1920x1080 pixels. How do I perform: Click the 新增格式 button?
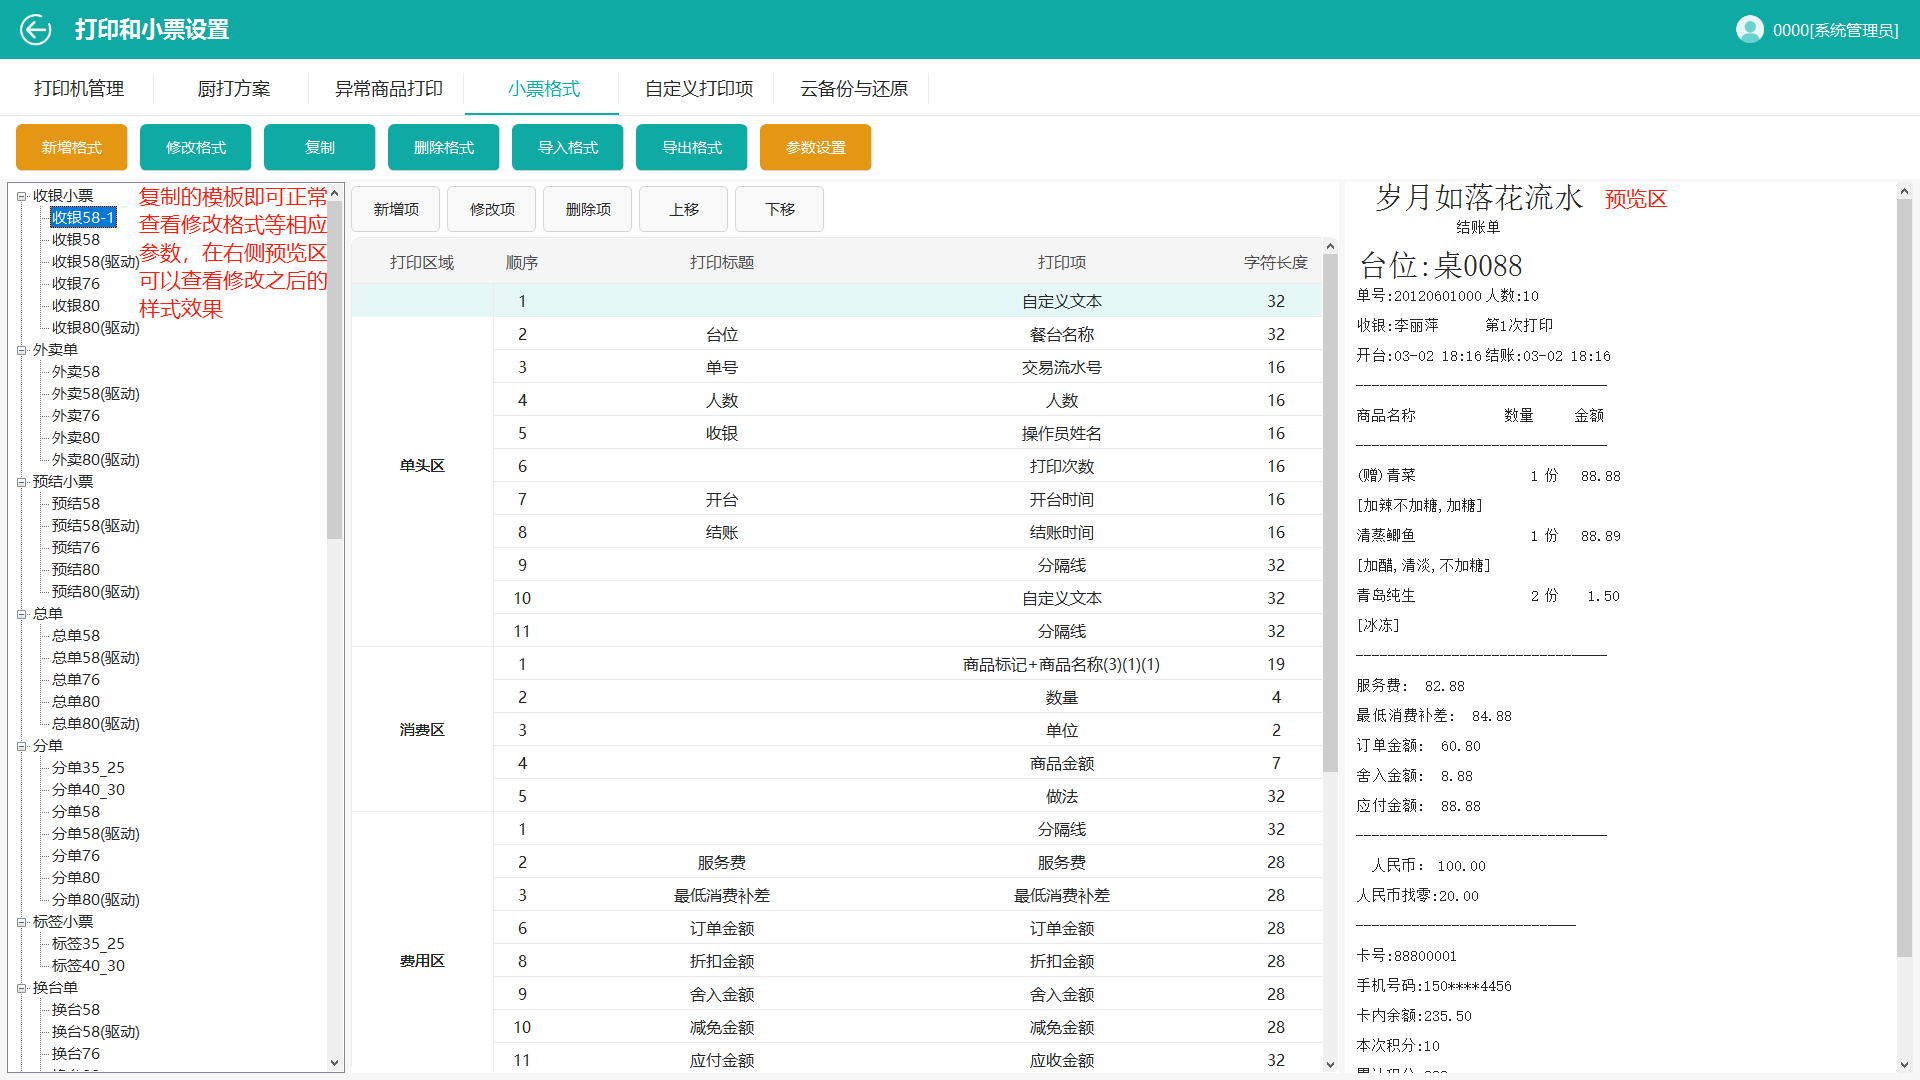(72, 147)
